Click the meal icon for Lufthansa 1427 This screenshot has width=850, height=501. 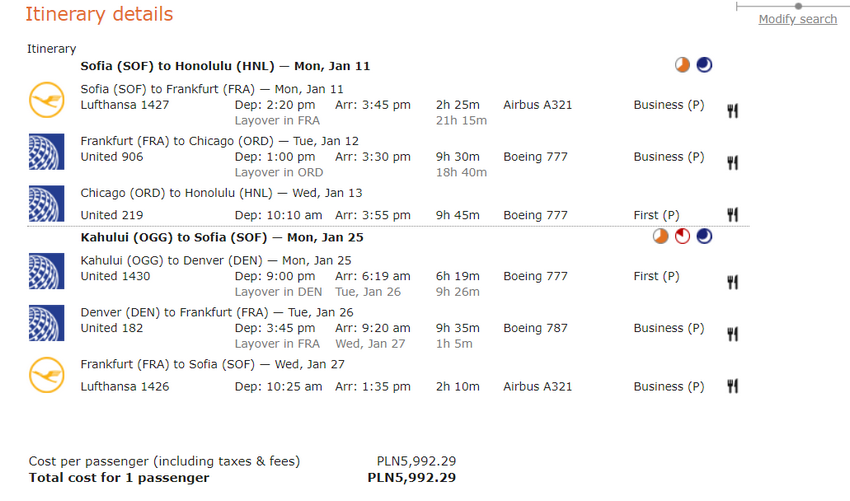tap(732, 111)
